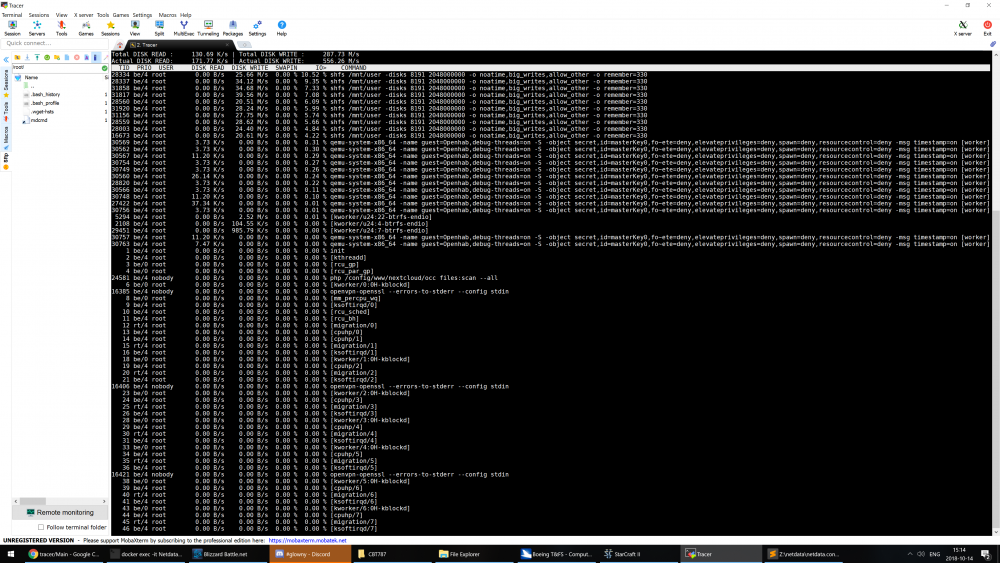Click the Windows Start button

point(10,554)
